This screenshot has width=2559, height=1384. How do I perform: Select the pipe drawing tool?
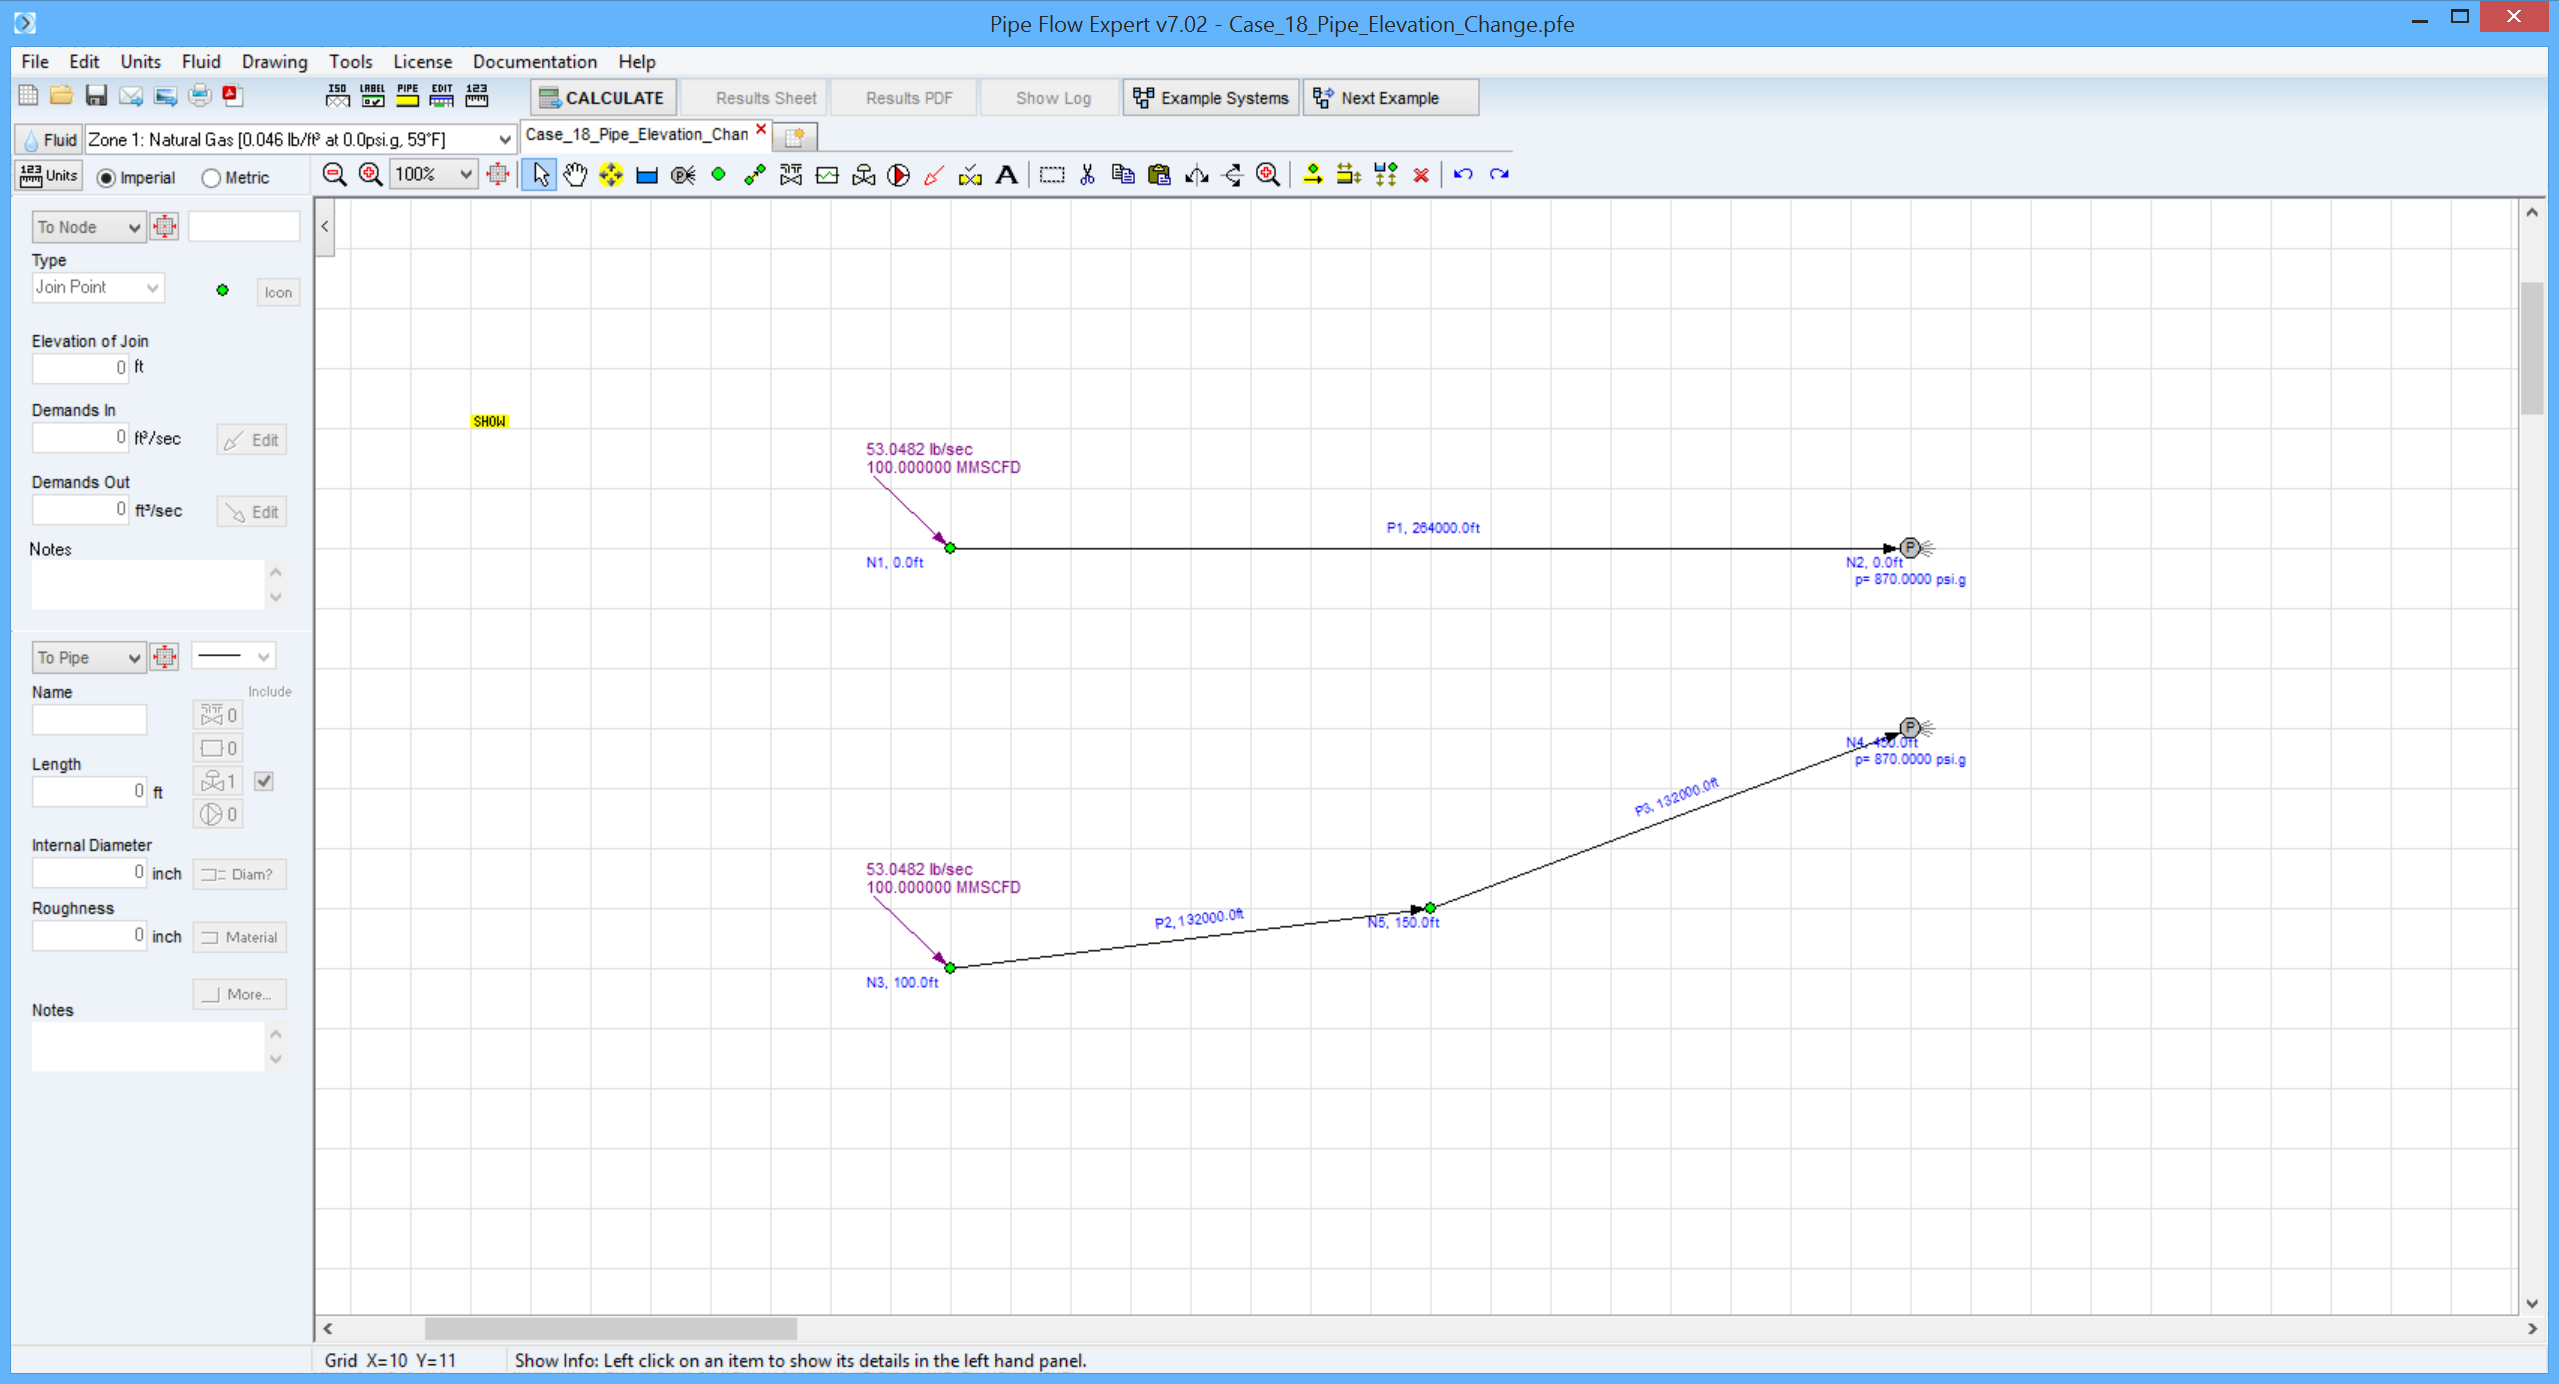tap(756, 174)
